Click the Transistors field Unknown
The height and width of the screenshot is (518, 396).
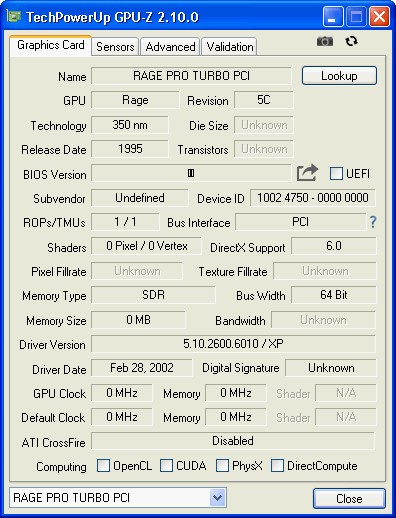pyautogui.click(x=264, y=149)
